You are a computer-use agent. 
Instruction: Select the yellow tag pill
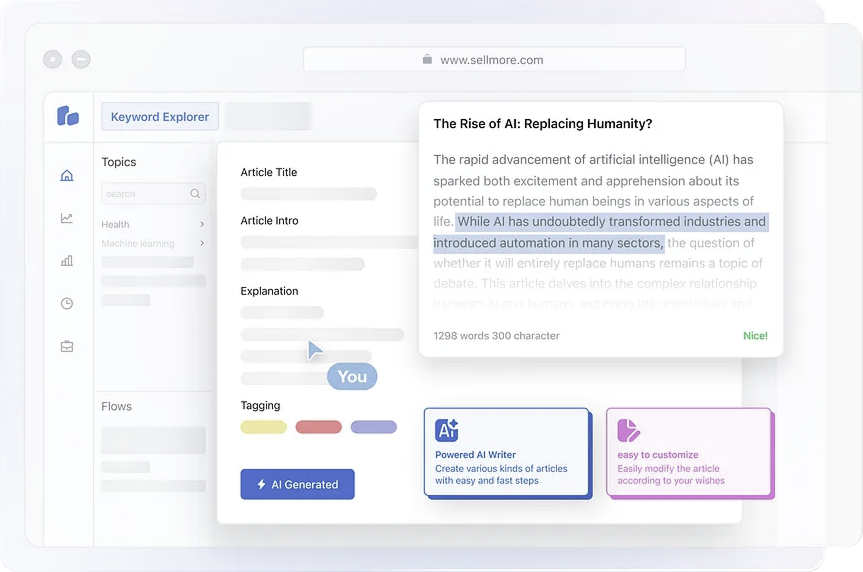tap(263, 427)
